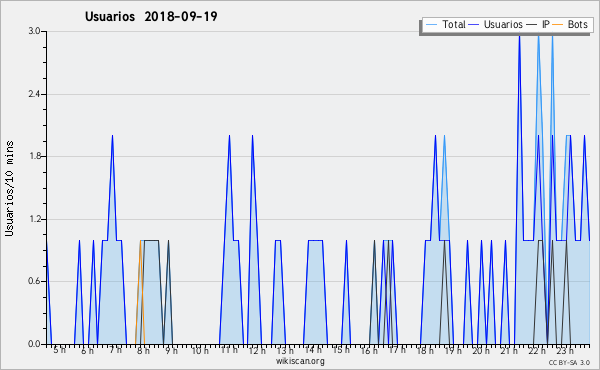The image size is (600, 370).
Task: Click the y-axis value 0.0
Action: click(34, 344)
